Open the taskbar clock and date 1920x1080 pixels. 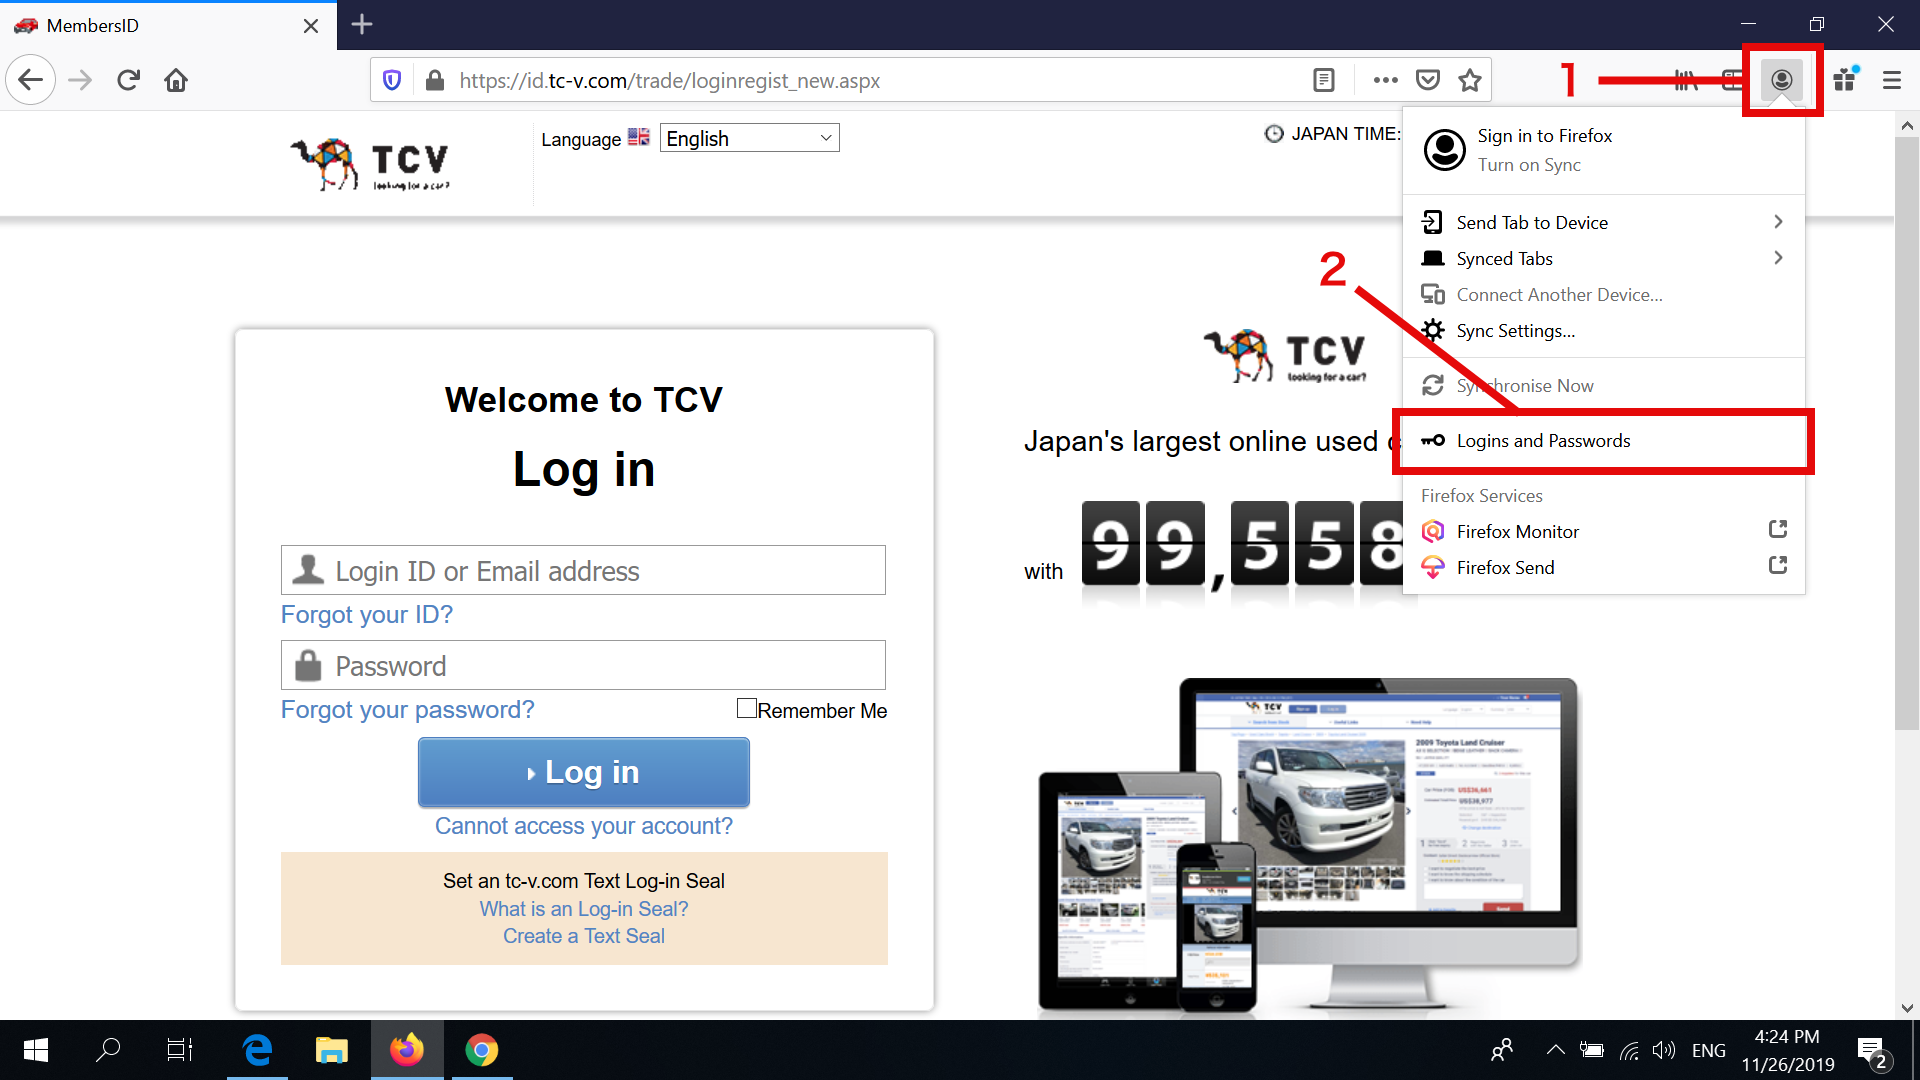point(1788,1050)
